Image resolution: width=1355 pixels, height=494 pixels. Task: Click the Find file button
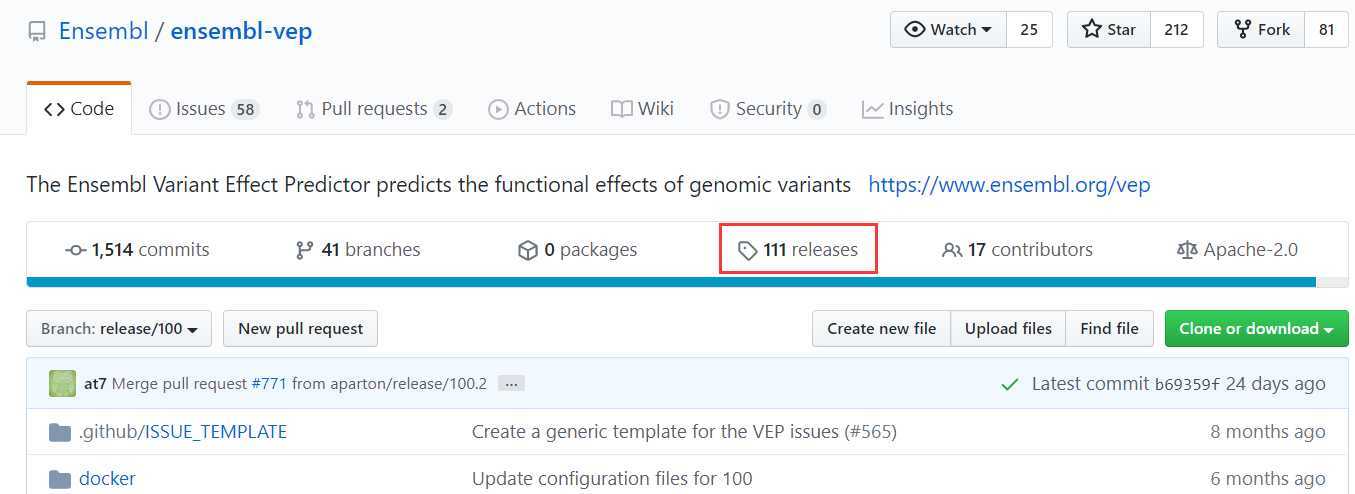click(x=1109, y=329)
